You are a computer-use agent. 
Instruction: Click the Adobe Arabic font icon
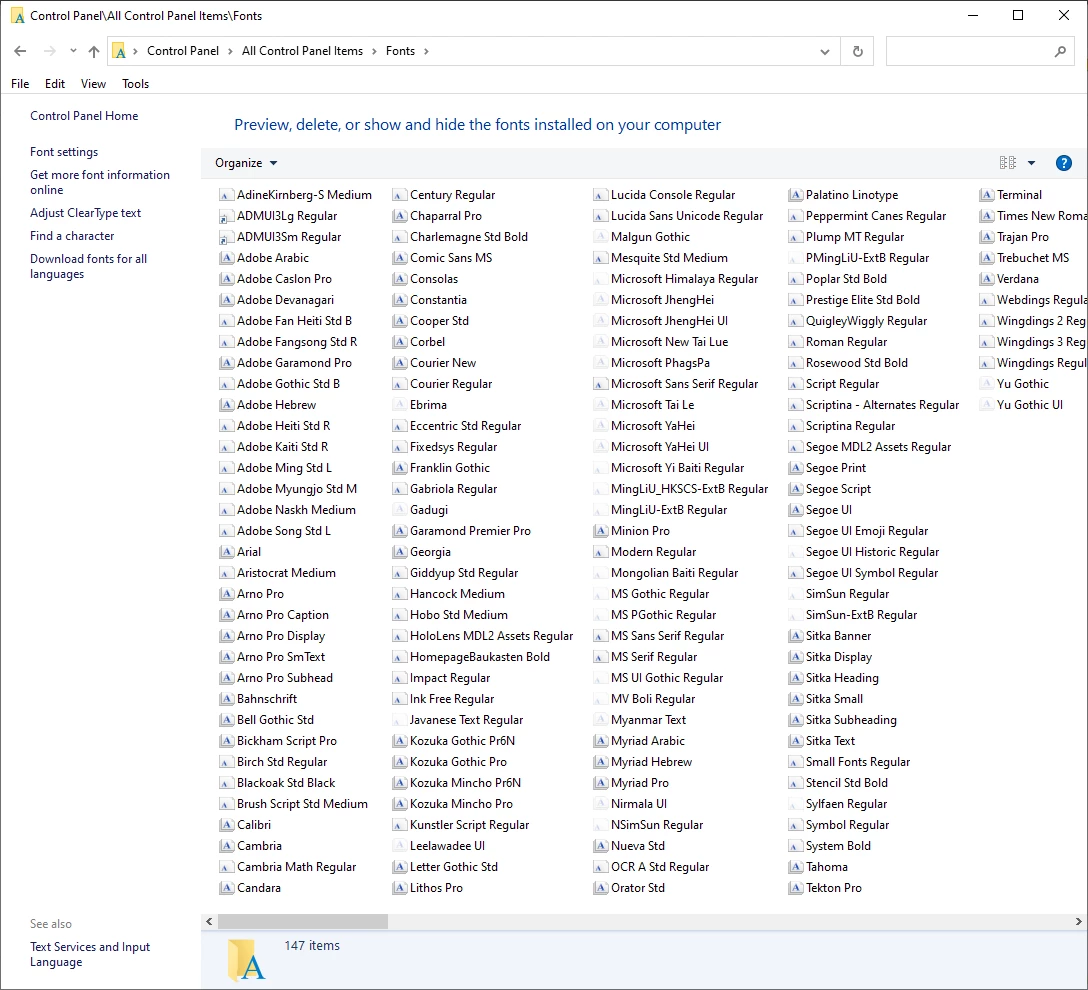point(226,258)
